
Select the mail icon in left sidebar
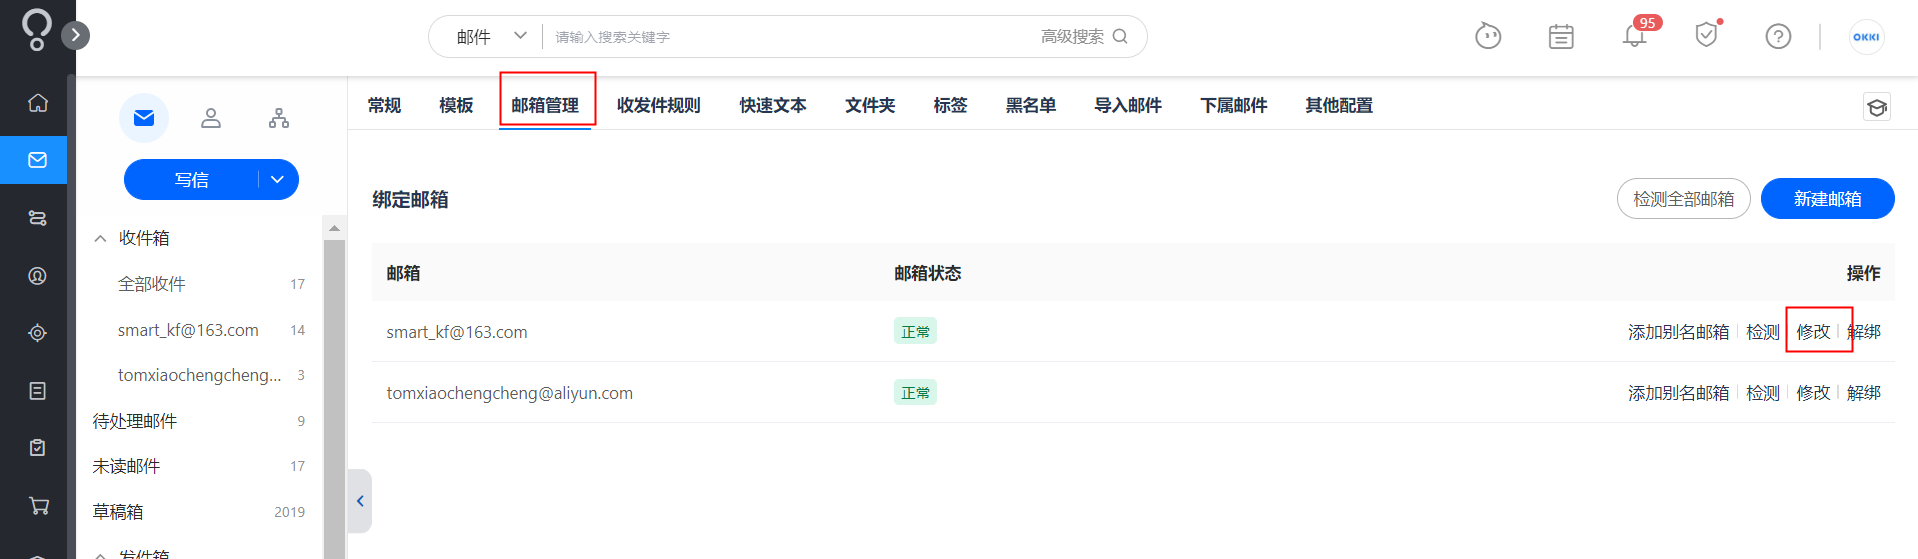37,160
